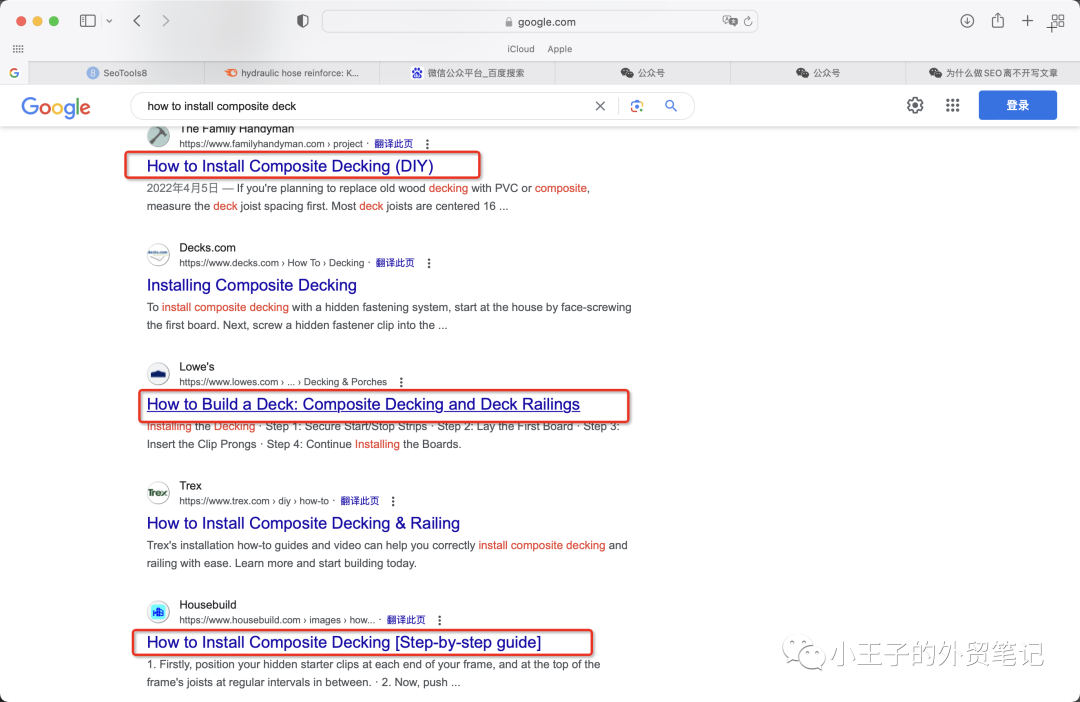Click the translate icon in address bar
Viewport: 1080px width, 702px height.
coord(729,21)
